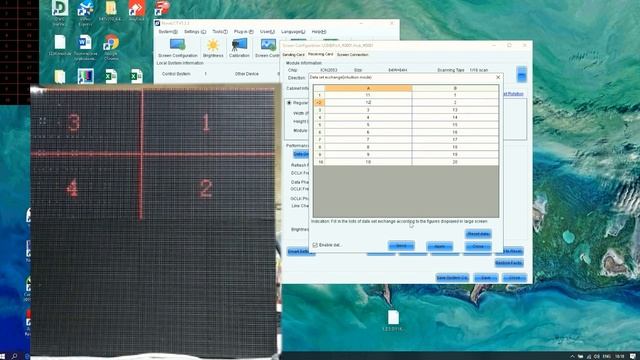Click the taskbar search icon
Screen dimensions: 640x360
coord(14,356)
